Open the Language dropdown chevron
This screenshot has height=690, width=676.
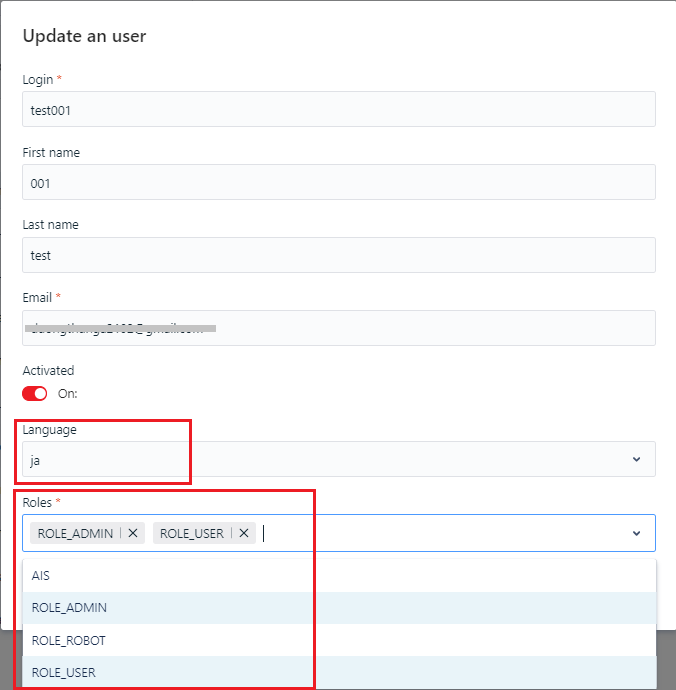pyautogui.click(x=636, y=459)
